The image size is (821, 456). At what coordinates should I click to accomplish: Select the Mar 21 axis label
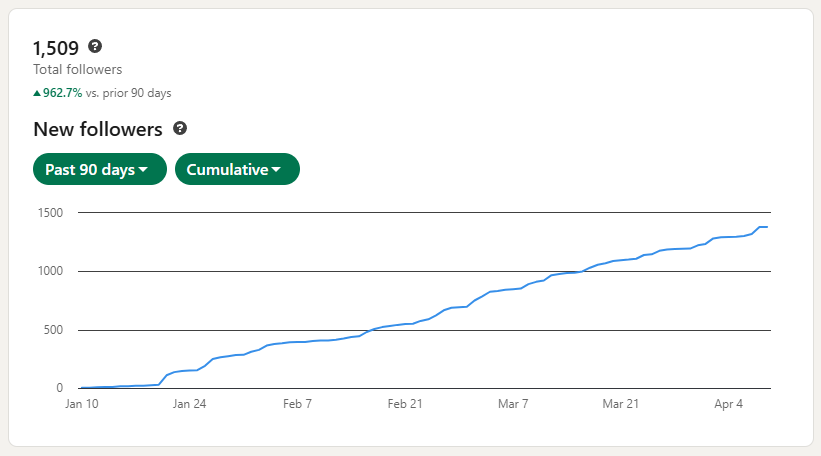(621, 405)
